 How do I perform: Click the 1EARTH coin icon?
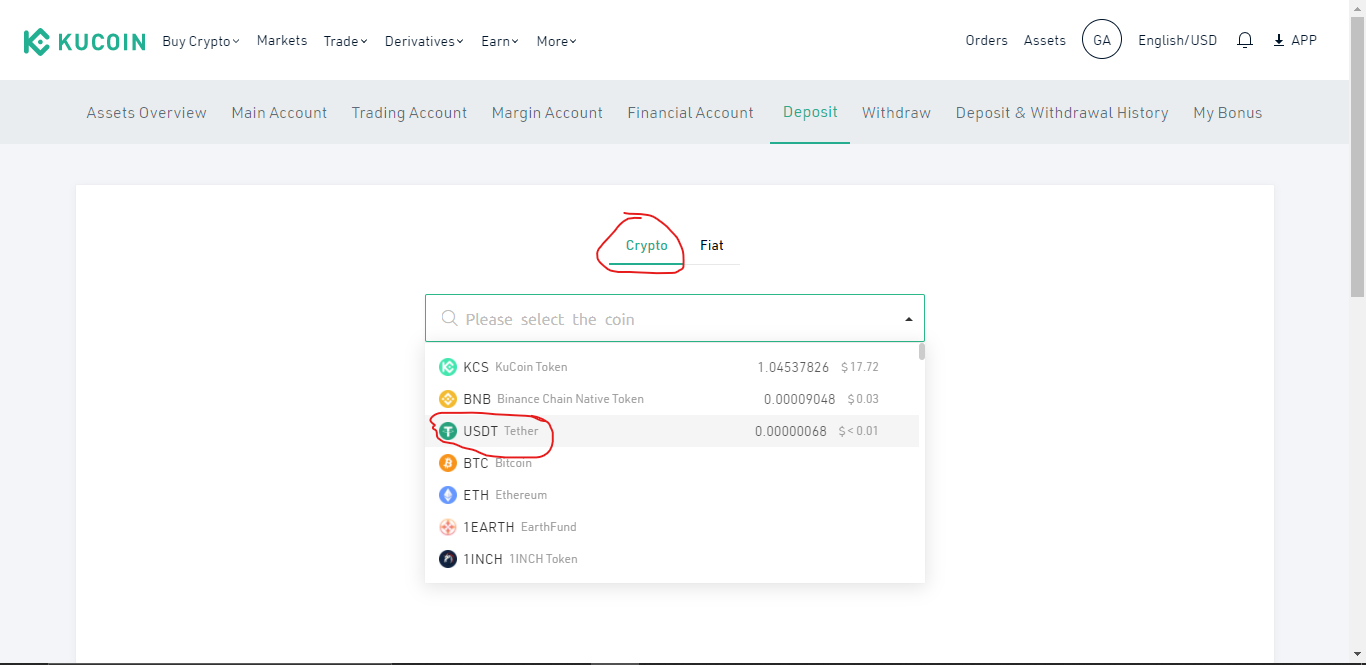(448, 527)
